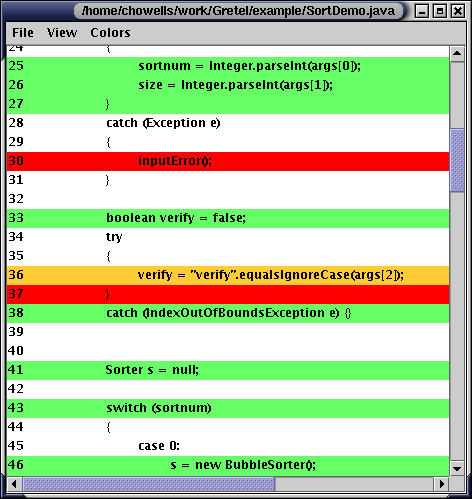Click the closing brace on green line 27
This screenshot has width=472, height=499.
(x=107, y=104)
